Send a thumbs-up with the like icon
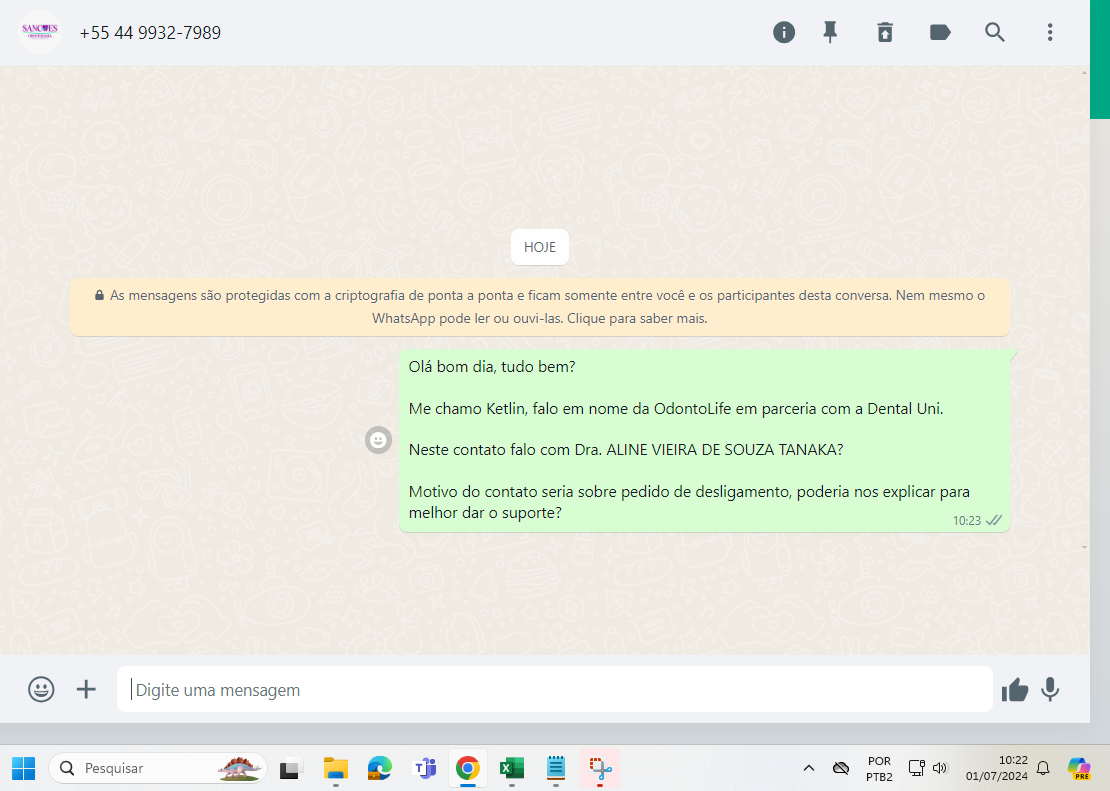Viewport: 1110px width, 791px height. (1014, 689)
